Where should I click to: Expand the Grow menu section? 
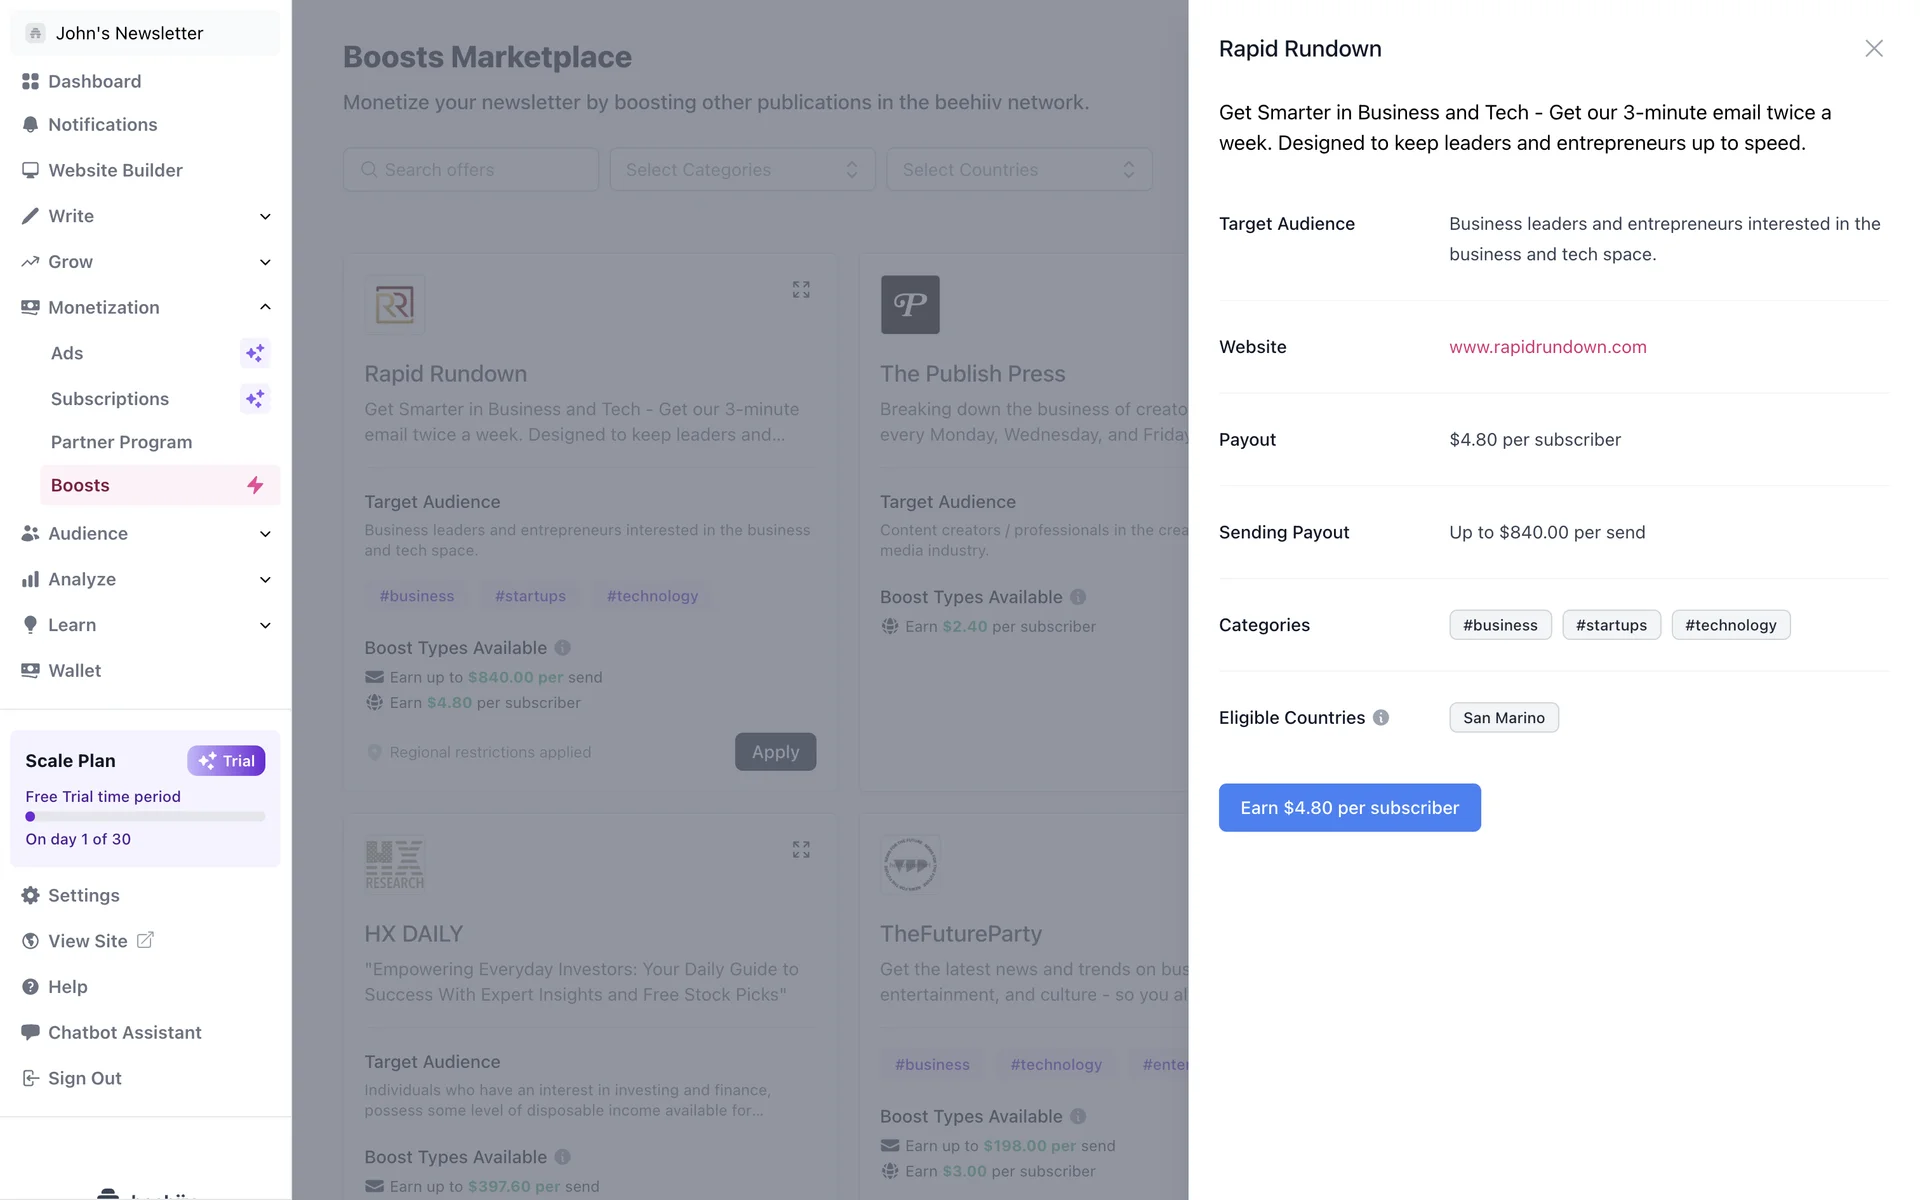(265, 262)
